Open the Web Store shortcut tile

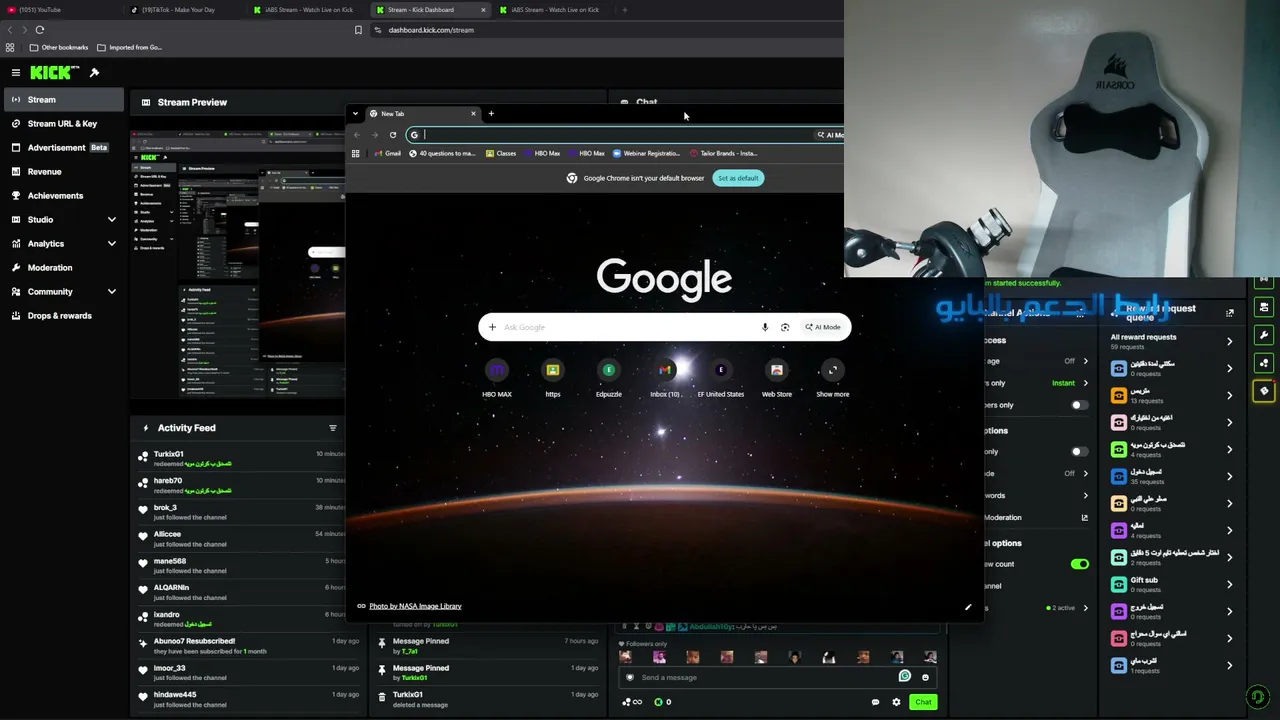click(777, 378)
